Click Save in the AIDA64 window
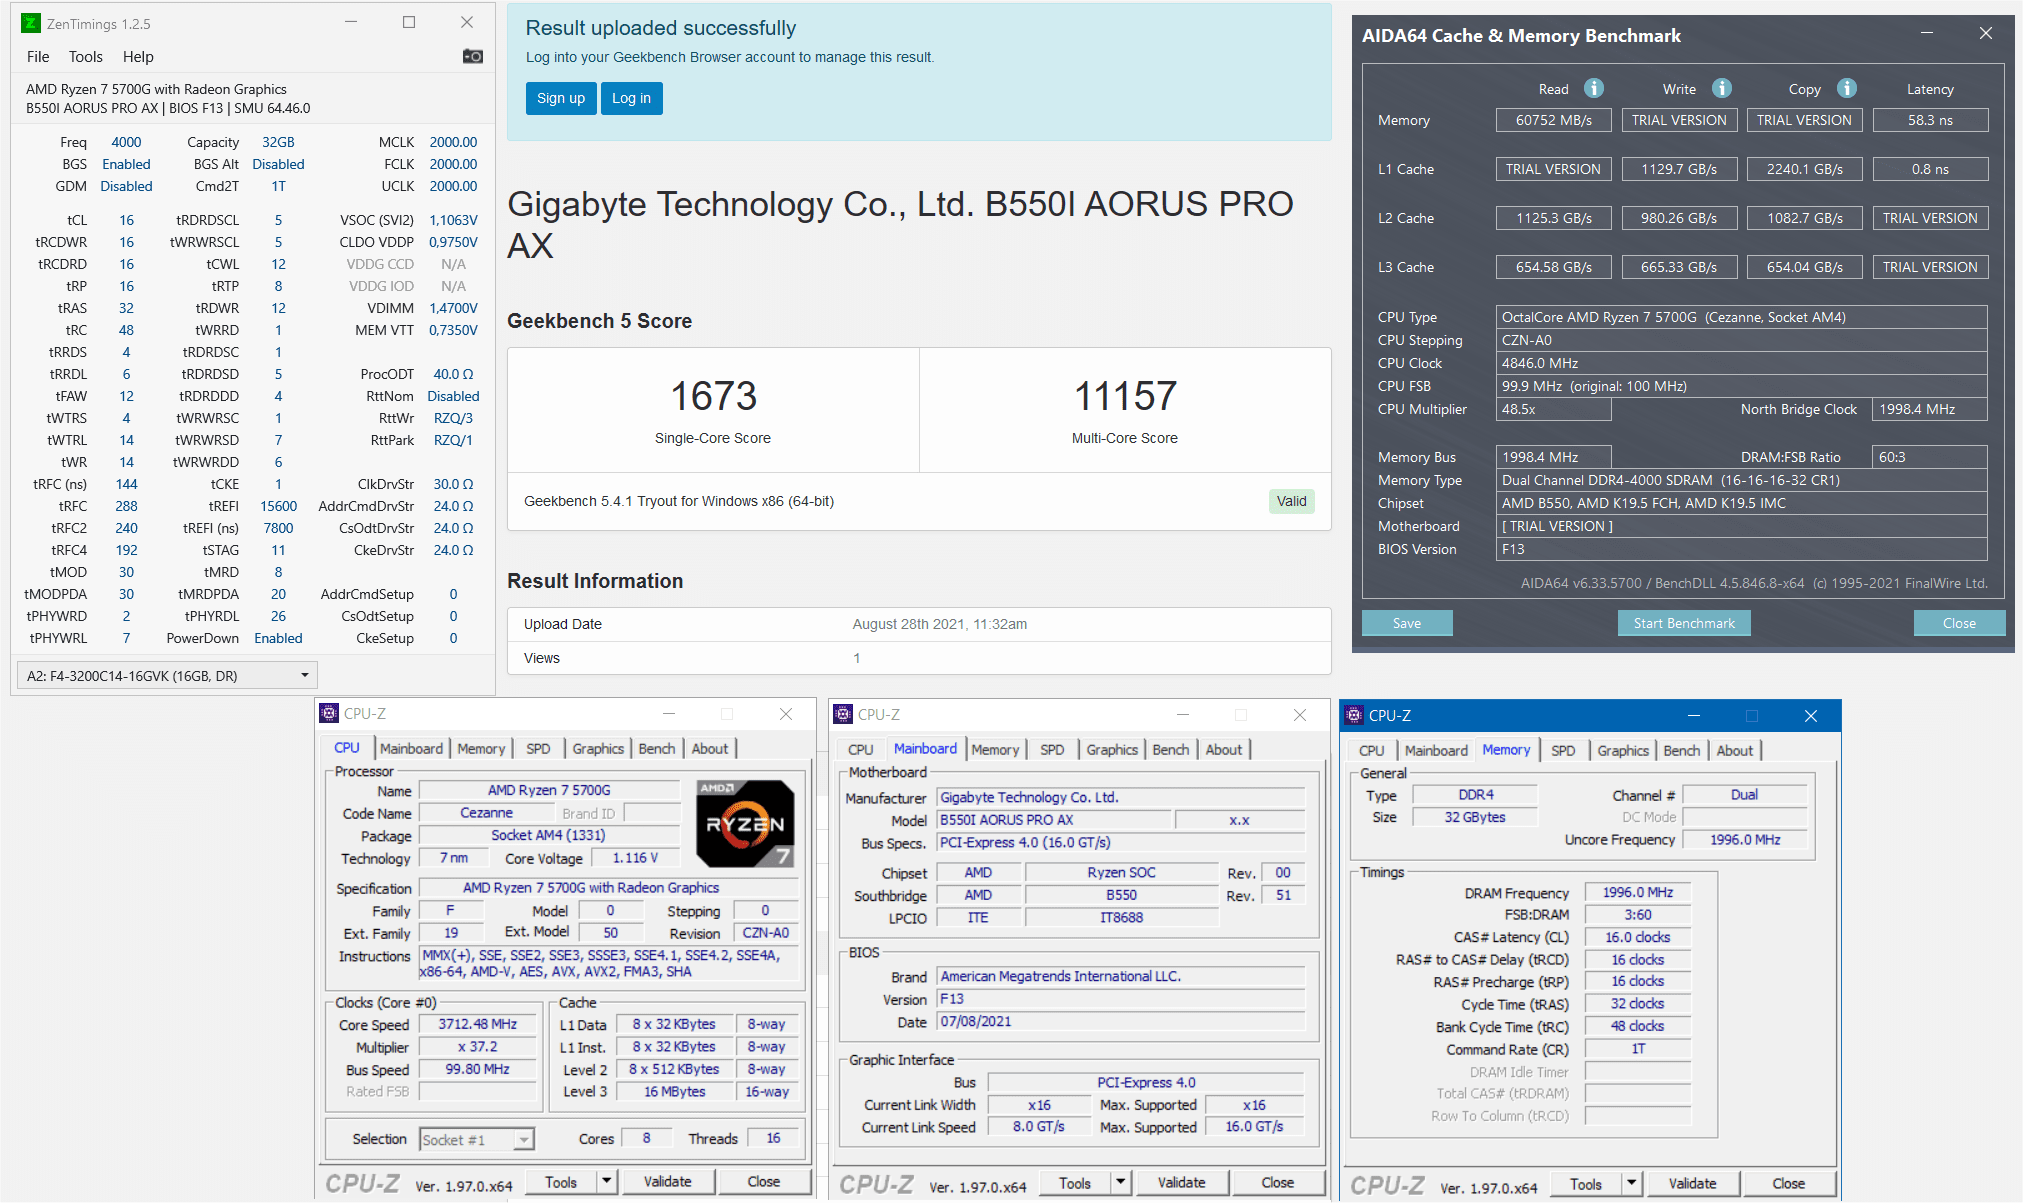The height and width of the screenshot is (1203, 2023). click(x=1407, y=623)
